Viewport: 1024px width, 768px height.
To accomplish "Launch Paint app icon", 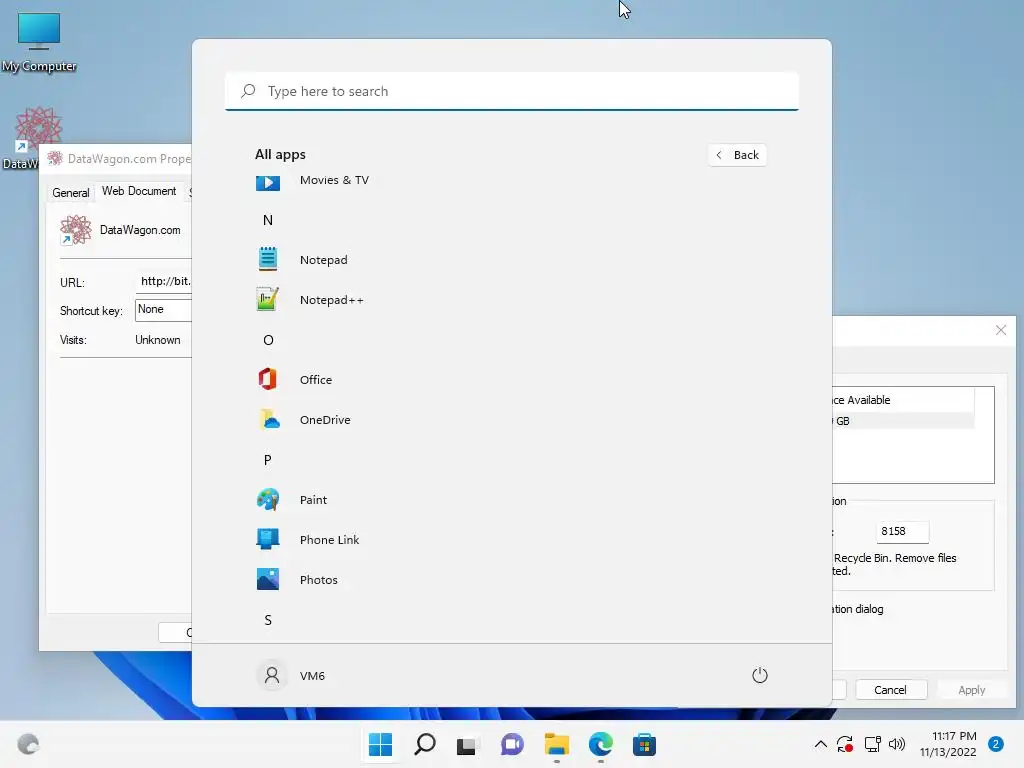I will click(268, 500).
